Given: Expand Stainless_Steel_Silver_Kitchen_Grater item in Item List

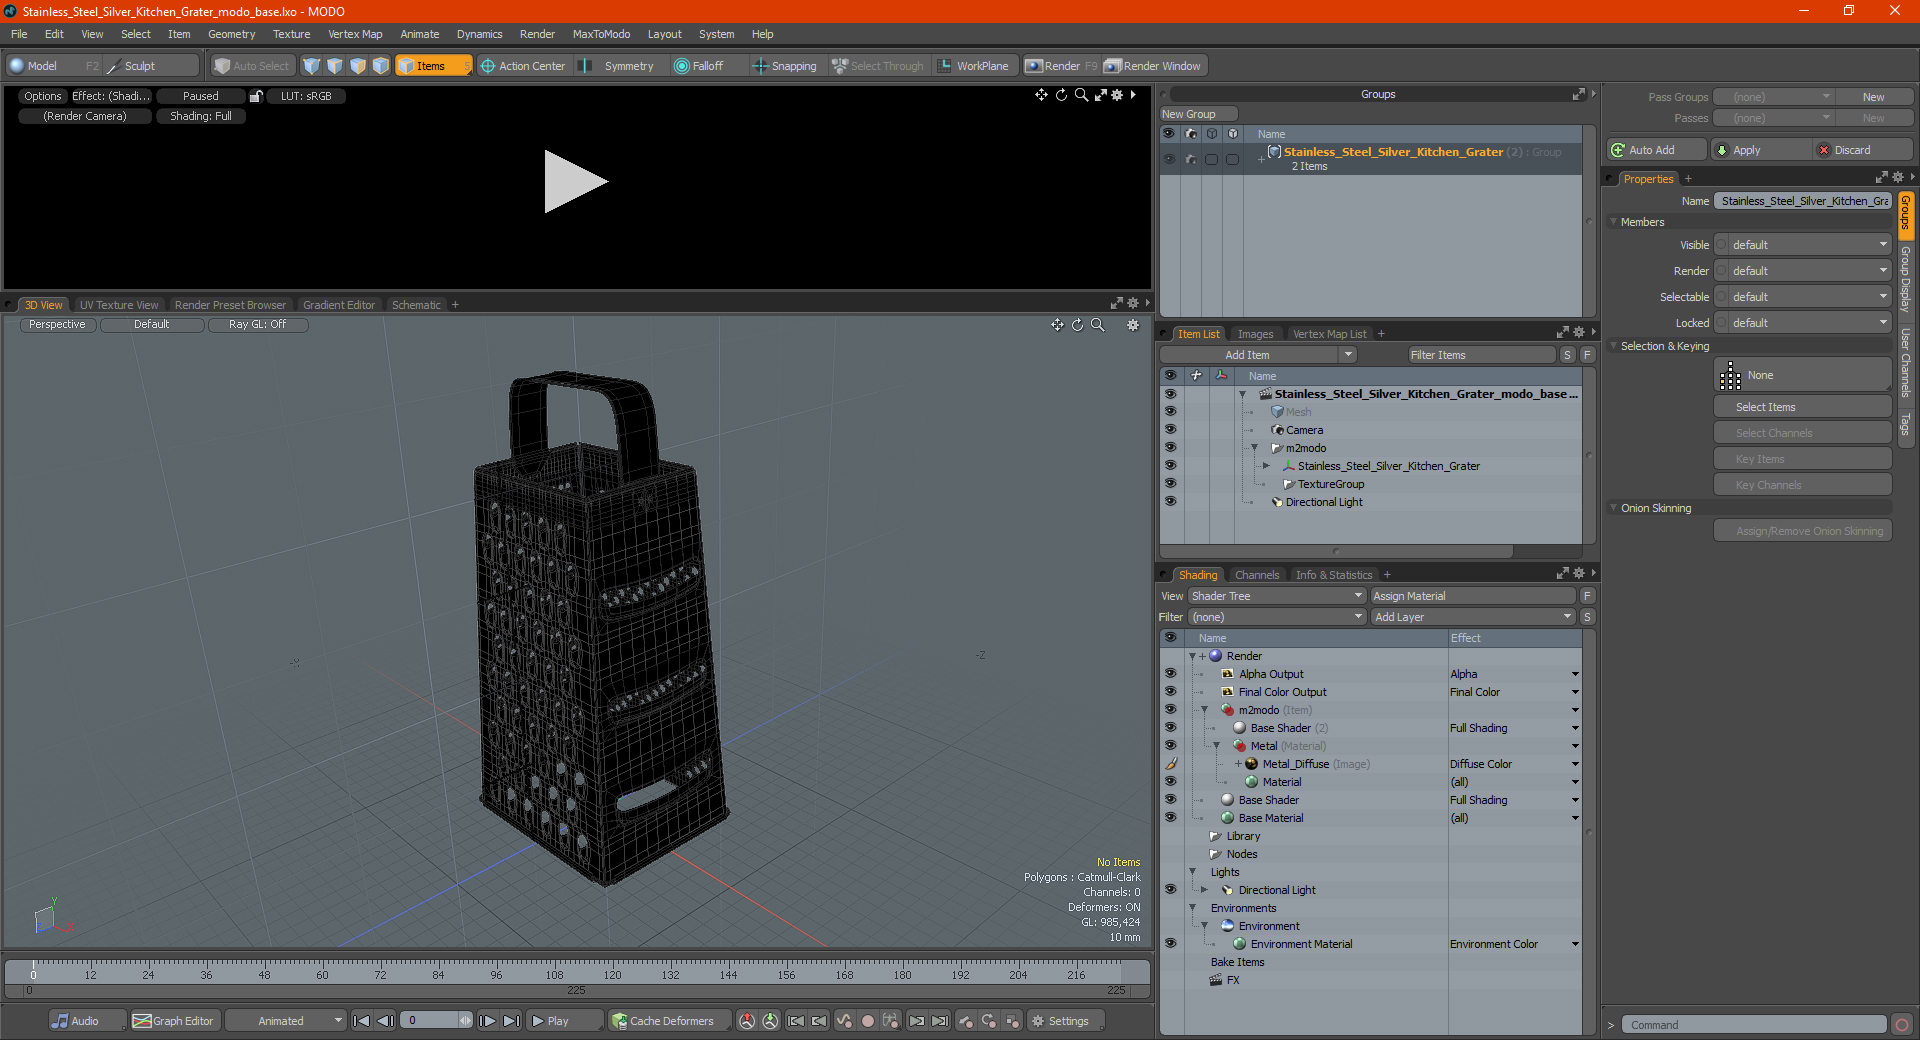Looking at the screenshot, I should pyautogui.click(x=1266, y=466).
